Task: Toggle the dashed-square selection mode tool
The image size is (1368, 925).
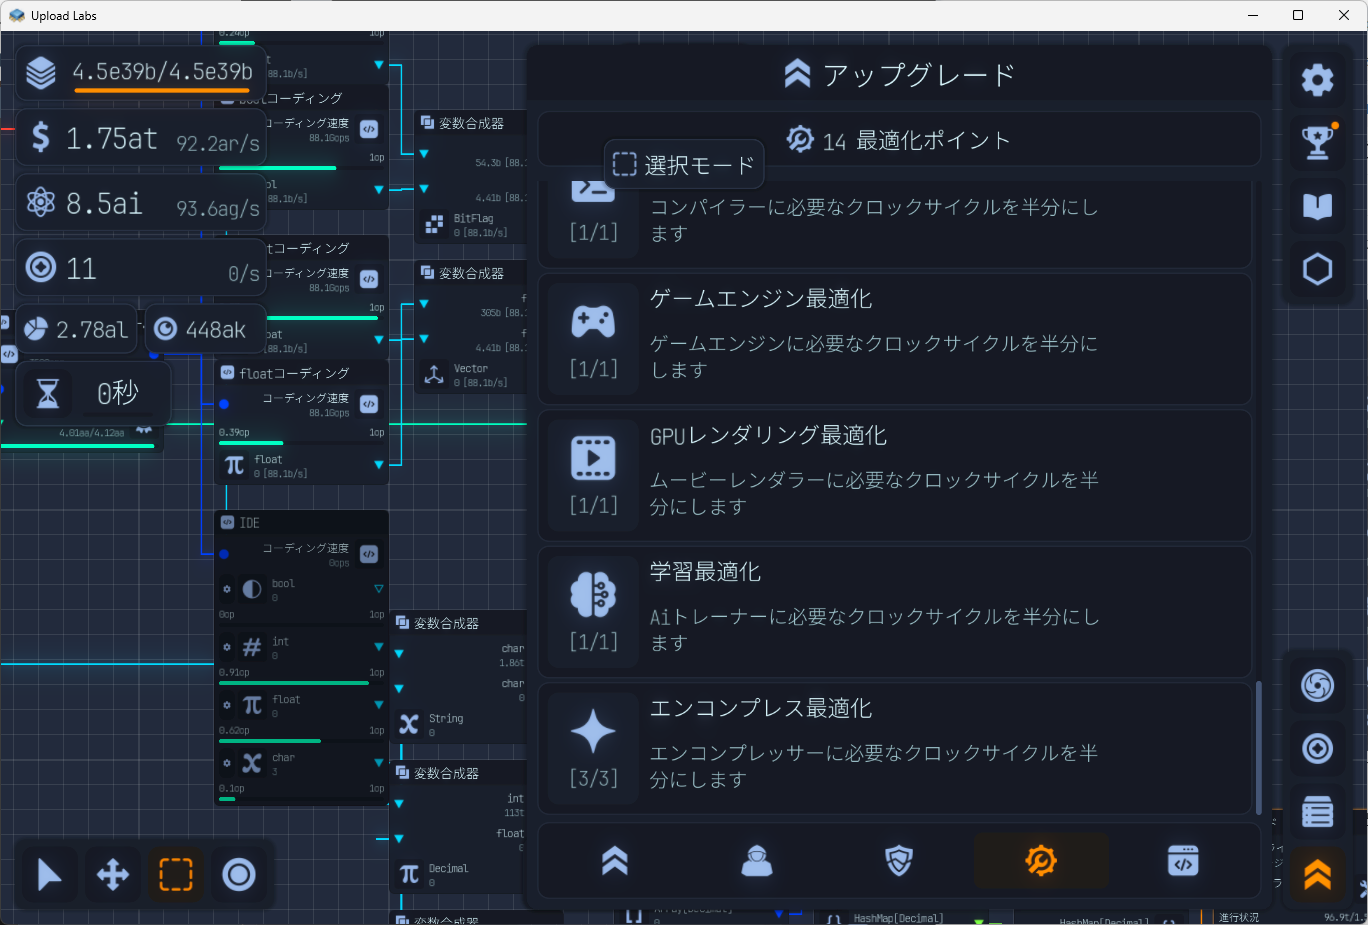Action: click(176, 875)
